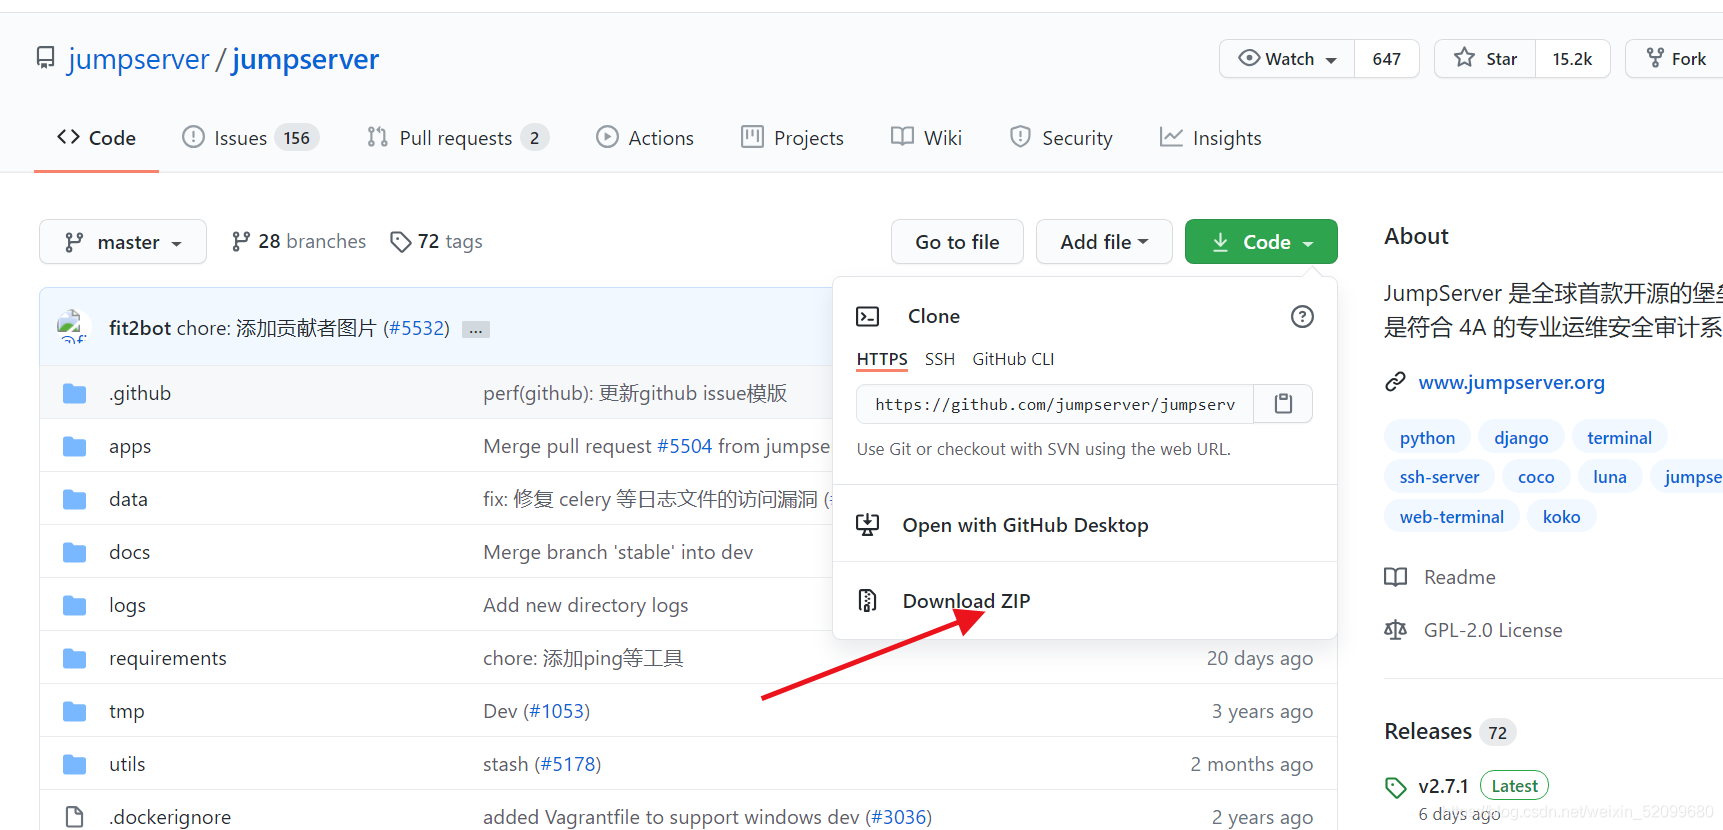Switch to the GitHub CLI clone tab
This screenshot has height=830, width=1723.
[1013, 359]
